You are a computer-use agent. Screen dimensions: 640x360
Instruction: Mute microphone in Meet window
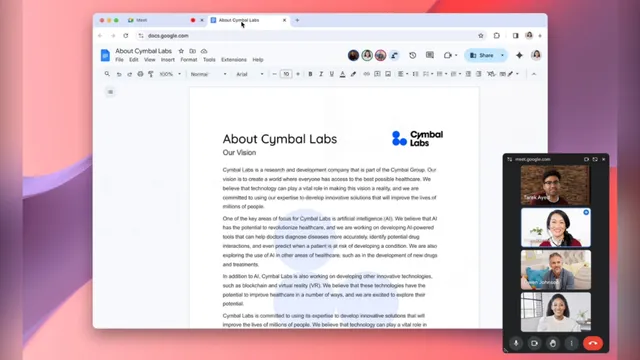[x=516, y=343]
